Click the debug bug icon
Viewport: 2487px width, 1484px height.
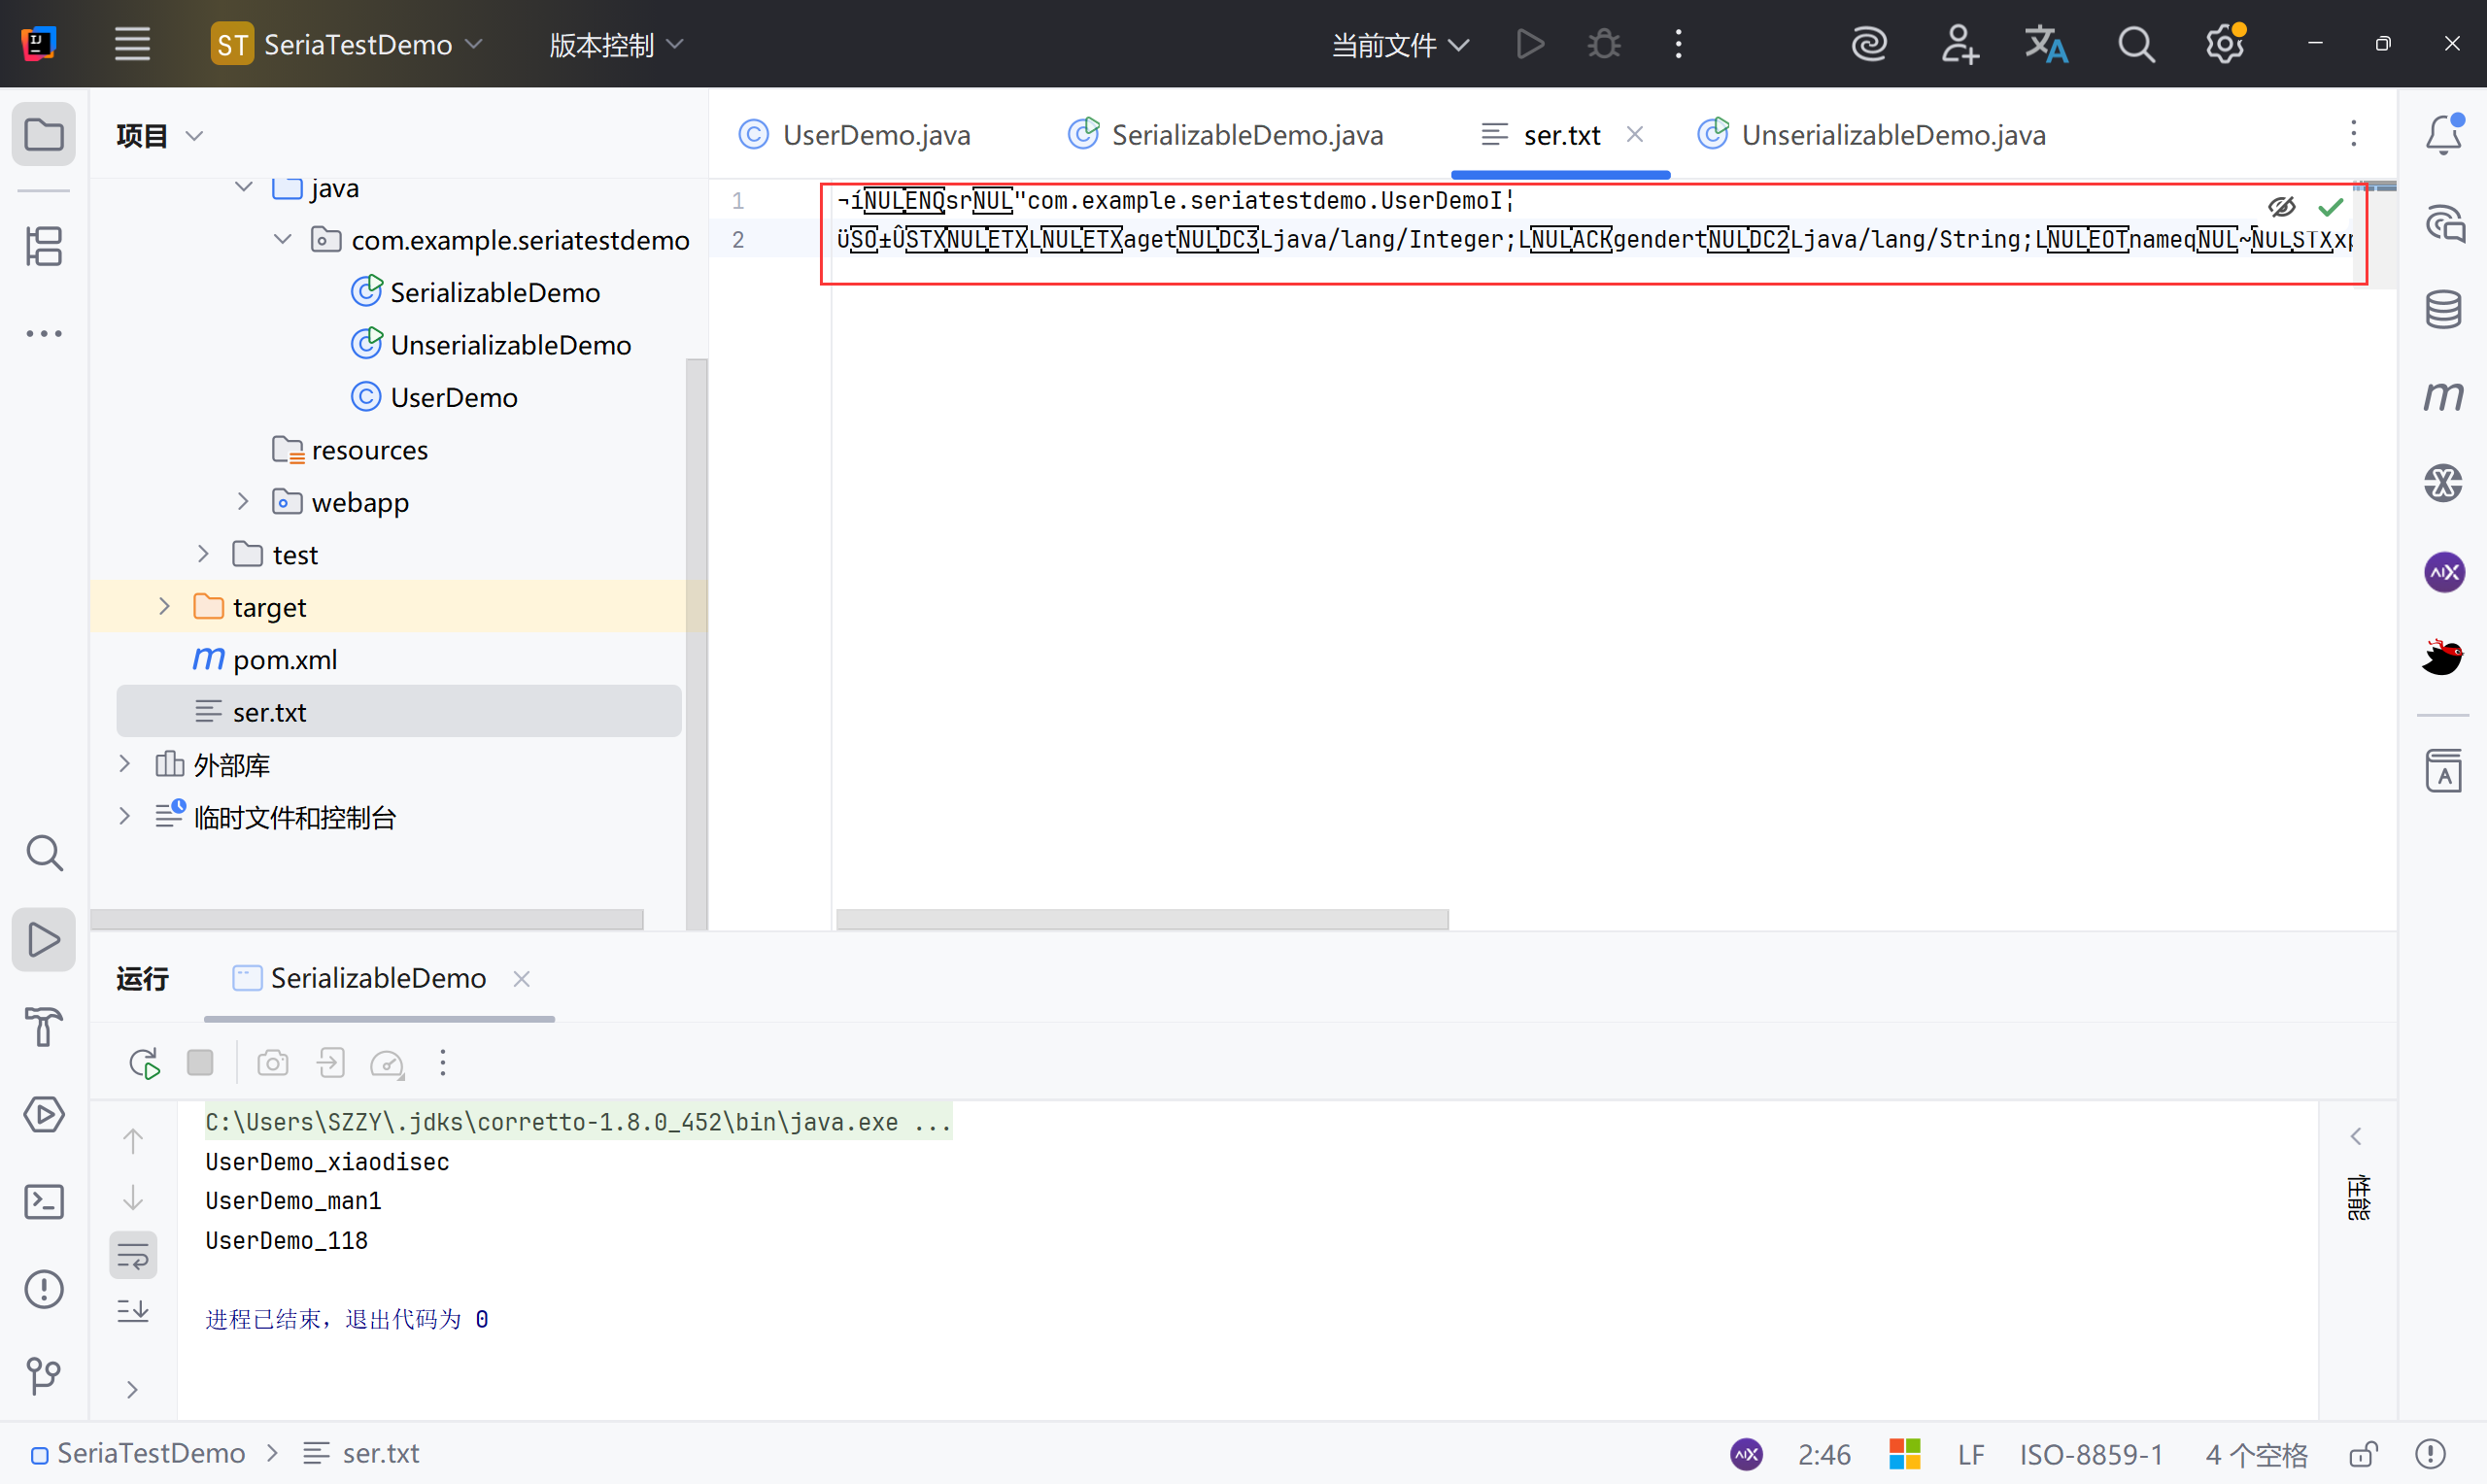point(1603,45)
